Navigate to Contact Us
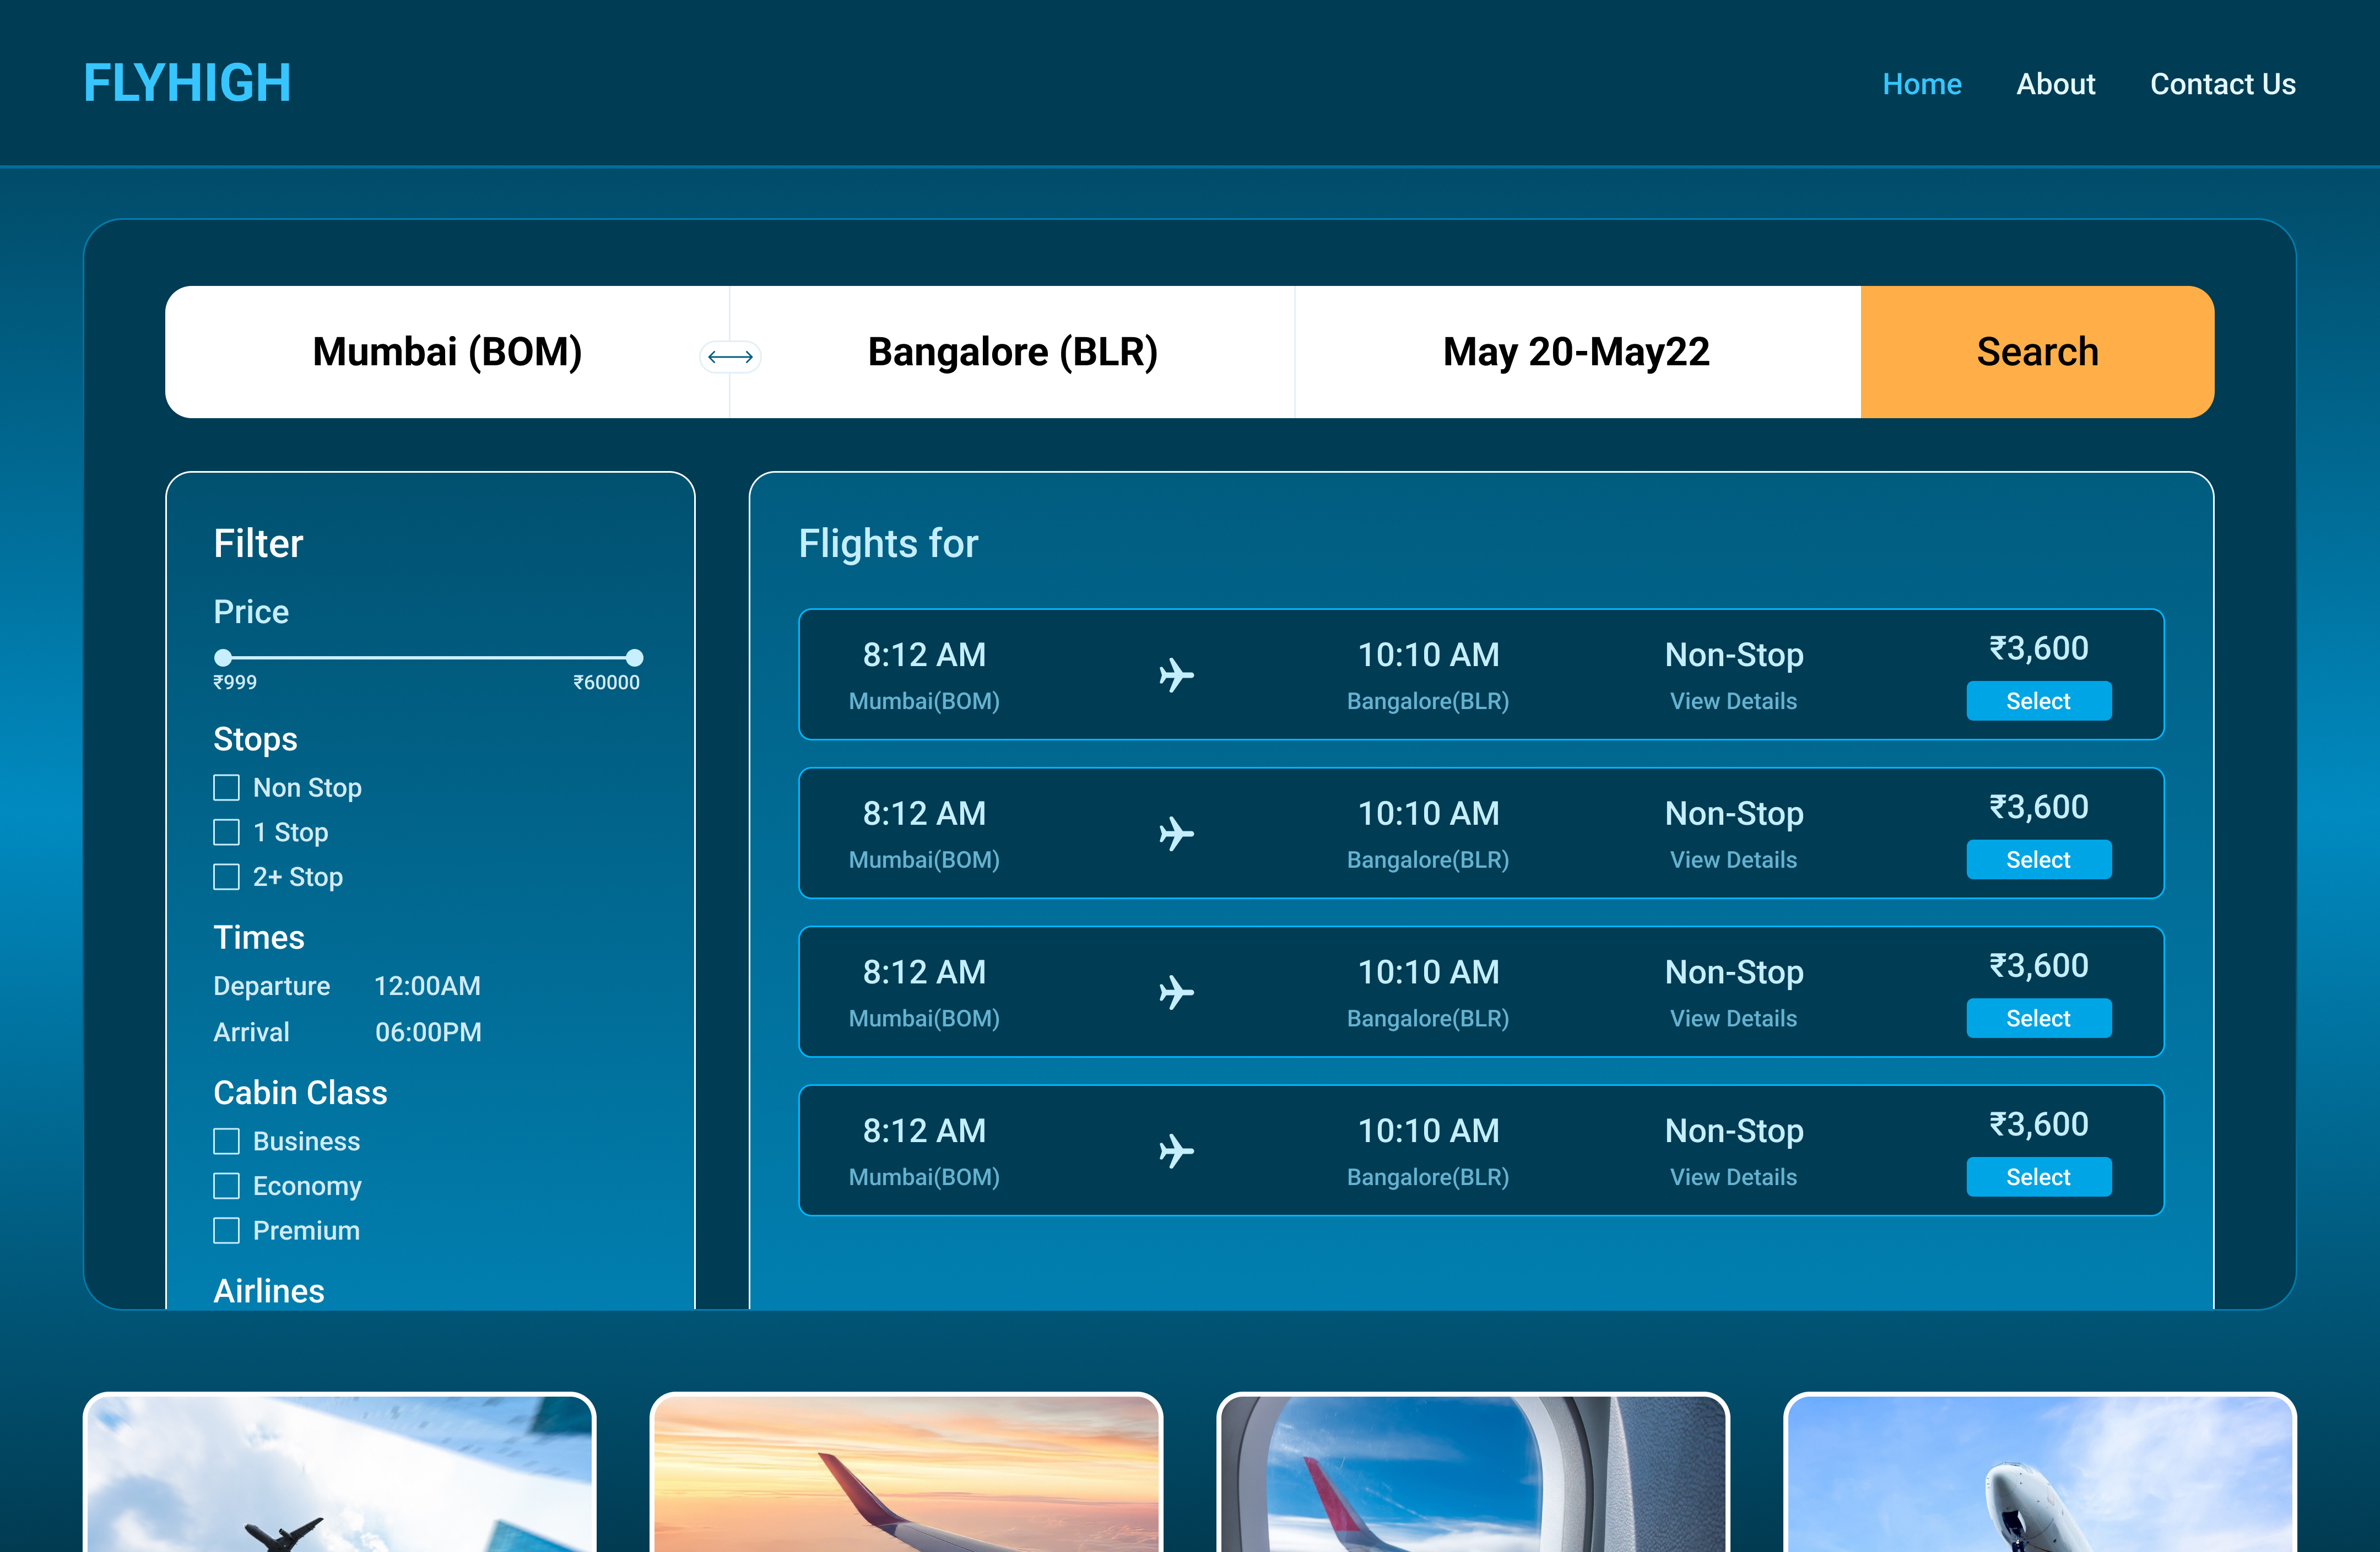Viewport: 2380px width, 1552px height. click(x=2223, y=84)
